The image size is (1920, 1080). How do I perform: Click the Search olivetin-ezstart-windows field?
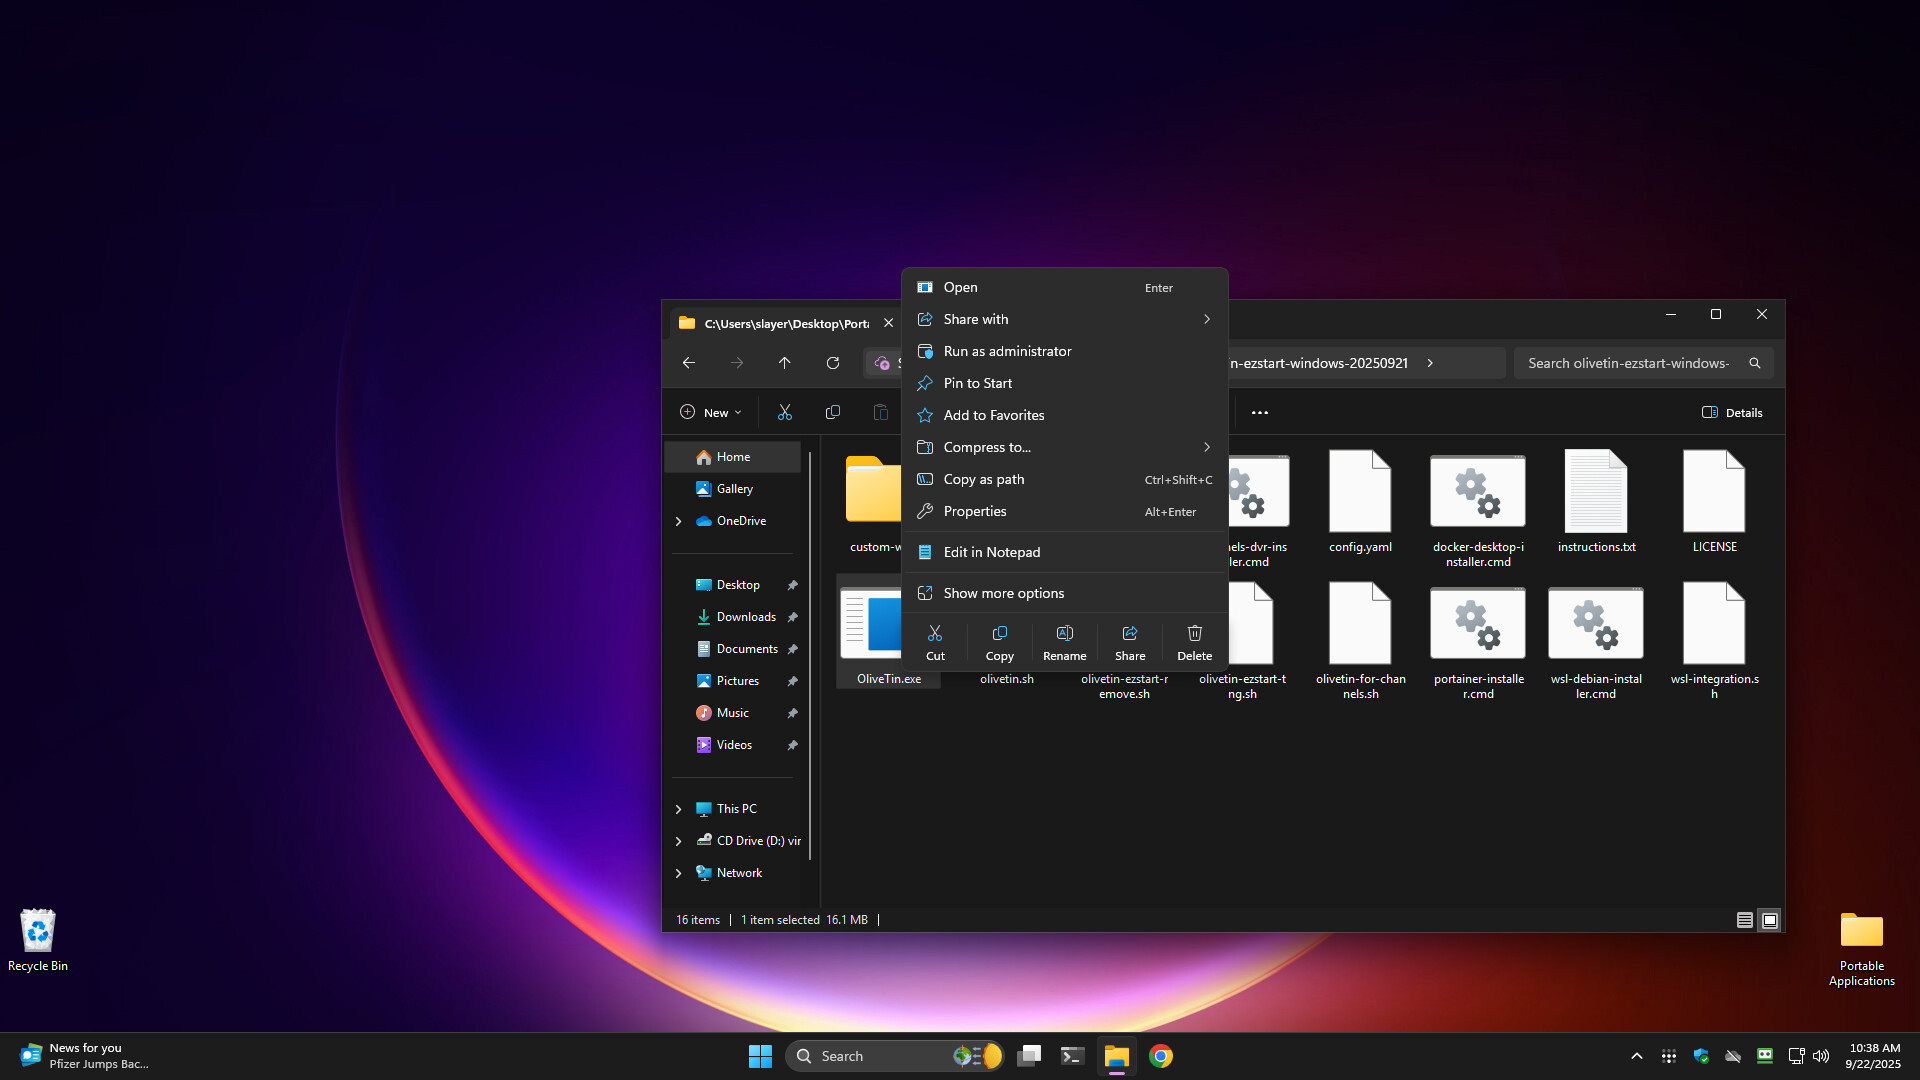pyautogui.click(x=1628, y=363)
